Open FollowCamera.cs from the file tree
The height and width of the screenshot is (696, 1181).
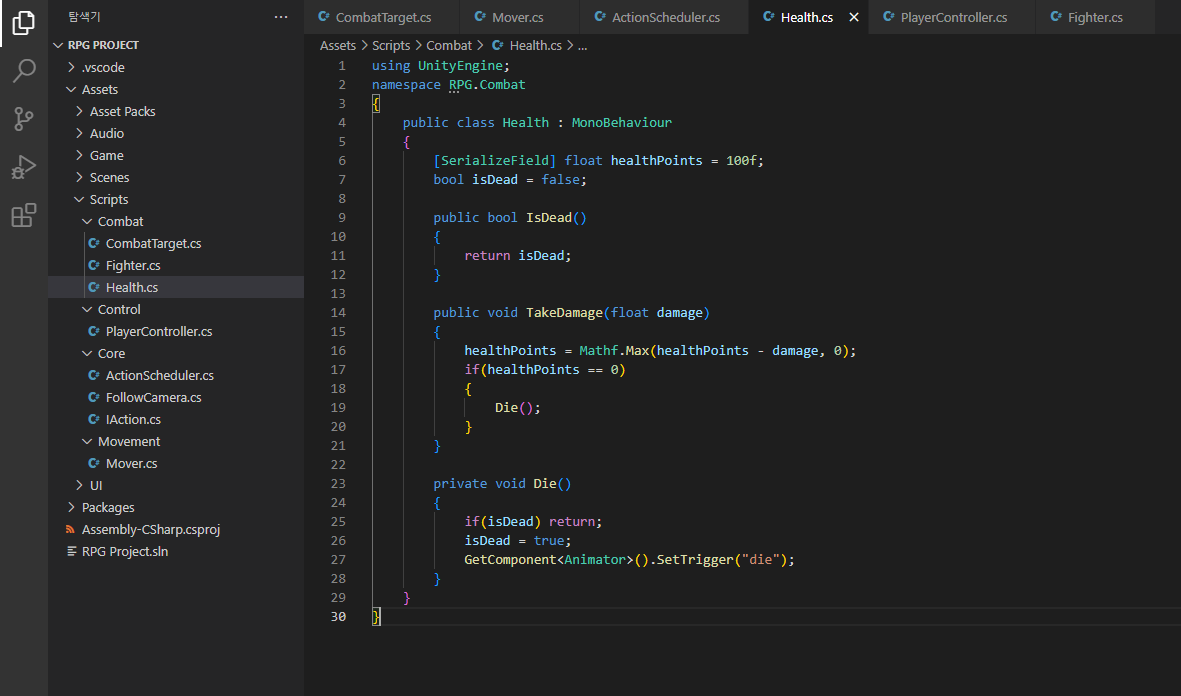pyautogui.click(x=153, y=397)
